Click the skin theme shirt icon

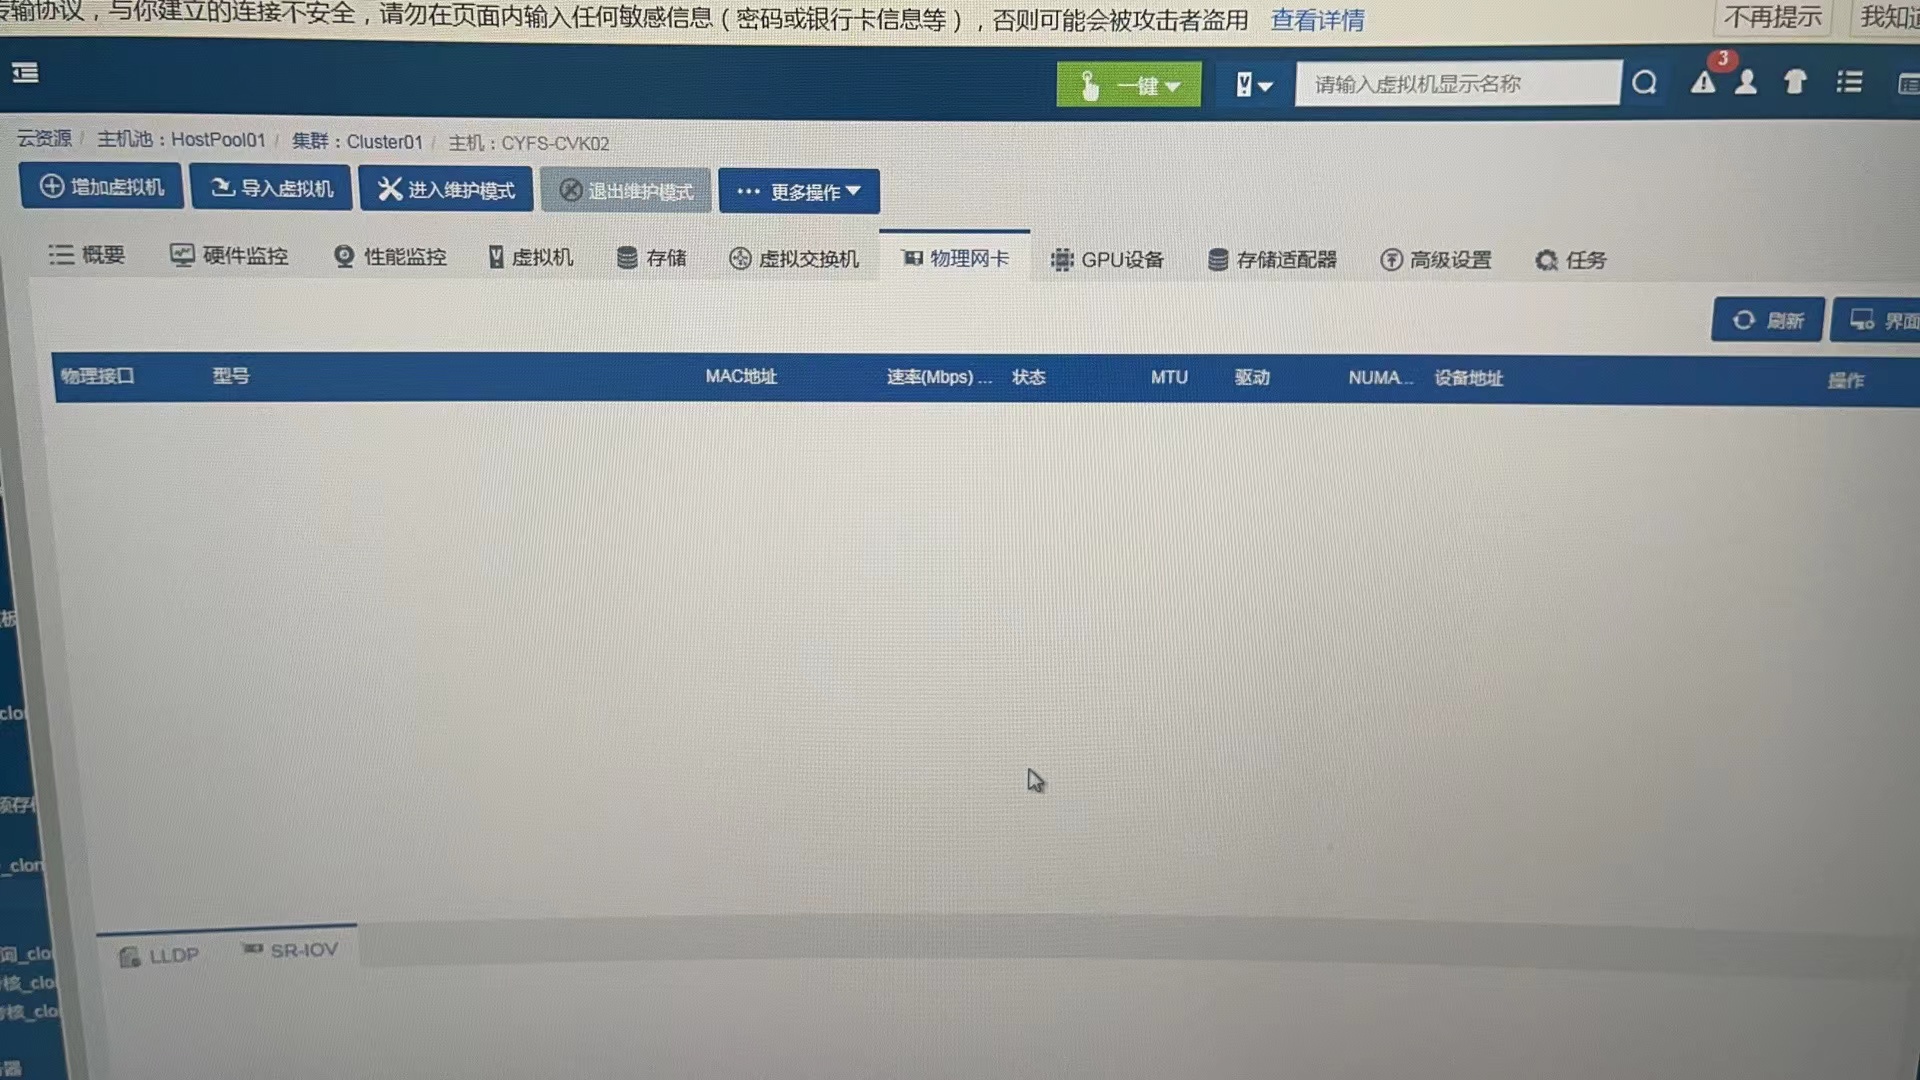[1795, 82]
